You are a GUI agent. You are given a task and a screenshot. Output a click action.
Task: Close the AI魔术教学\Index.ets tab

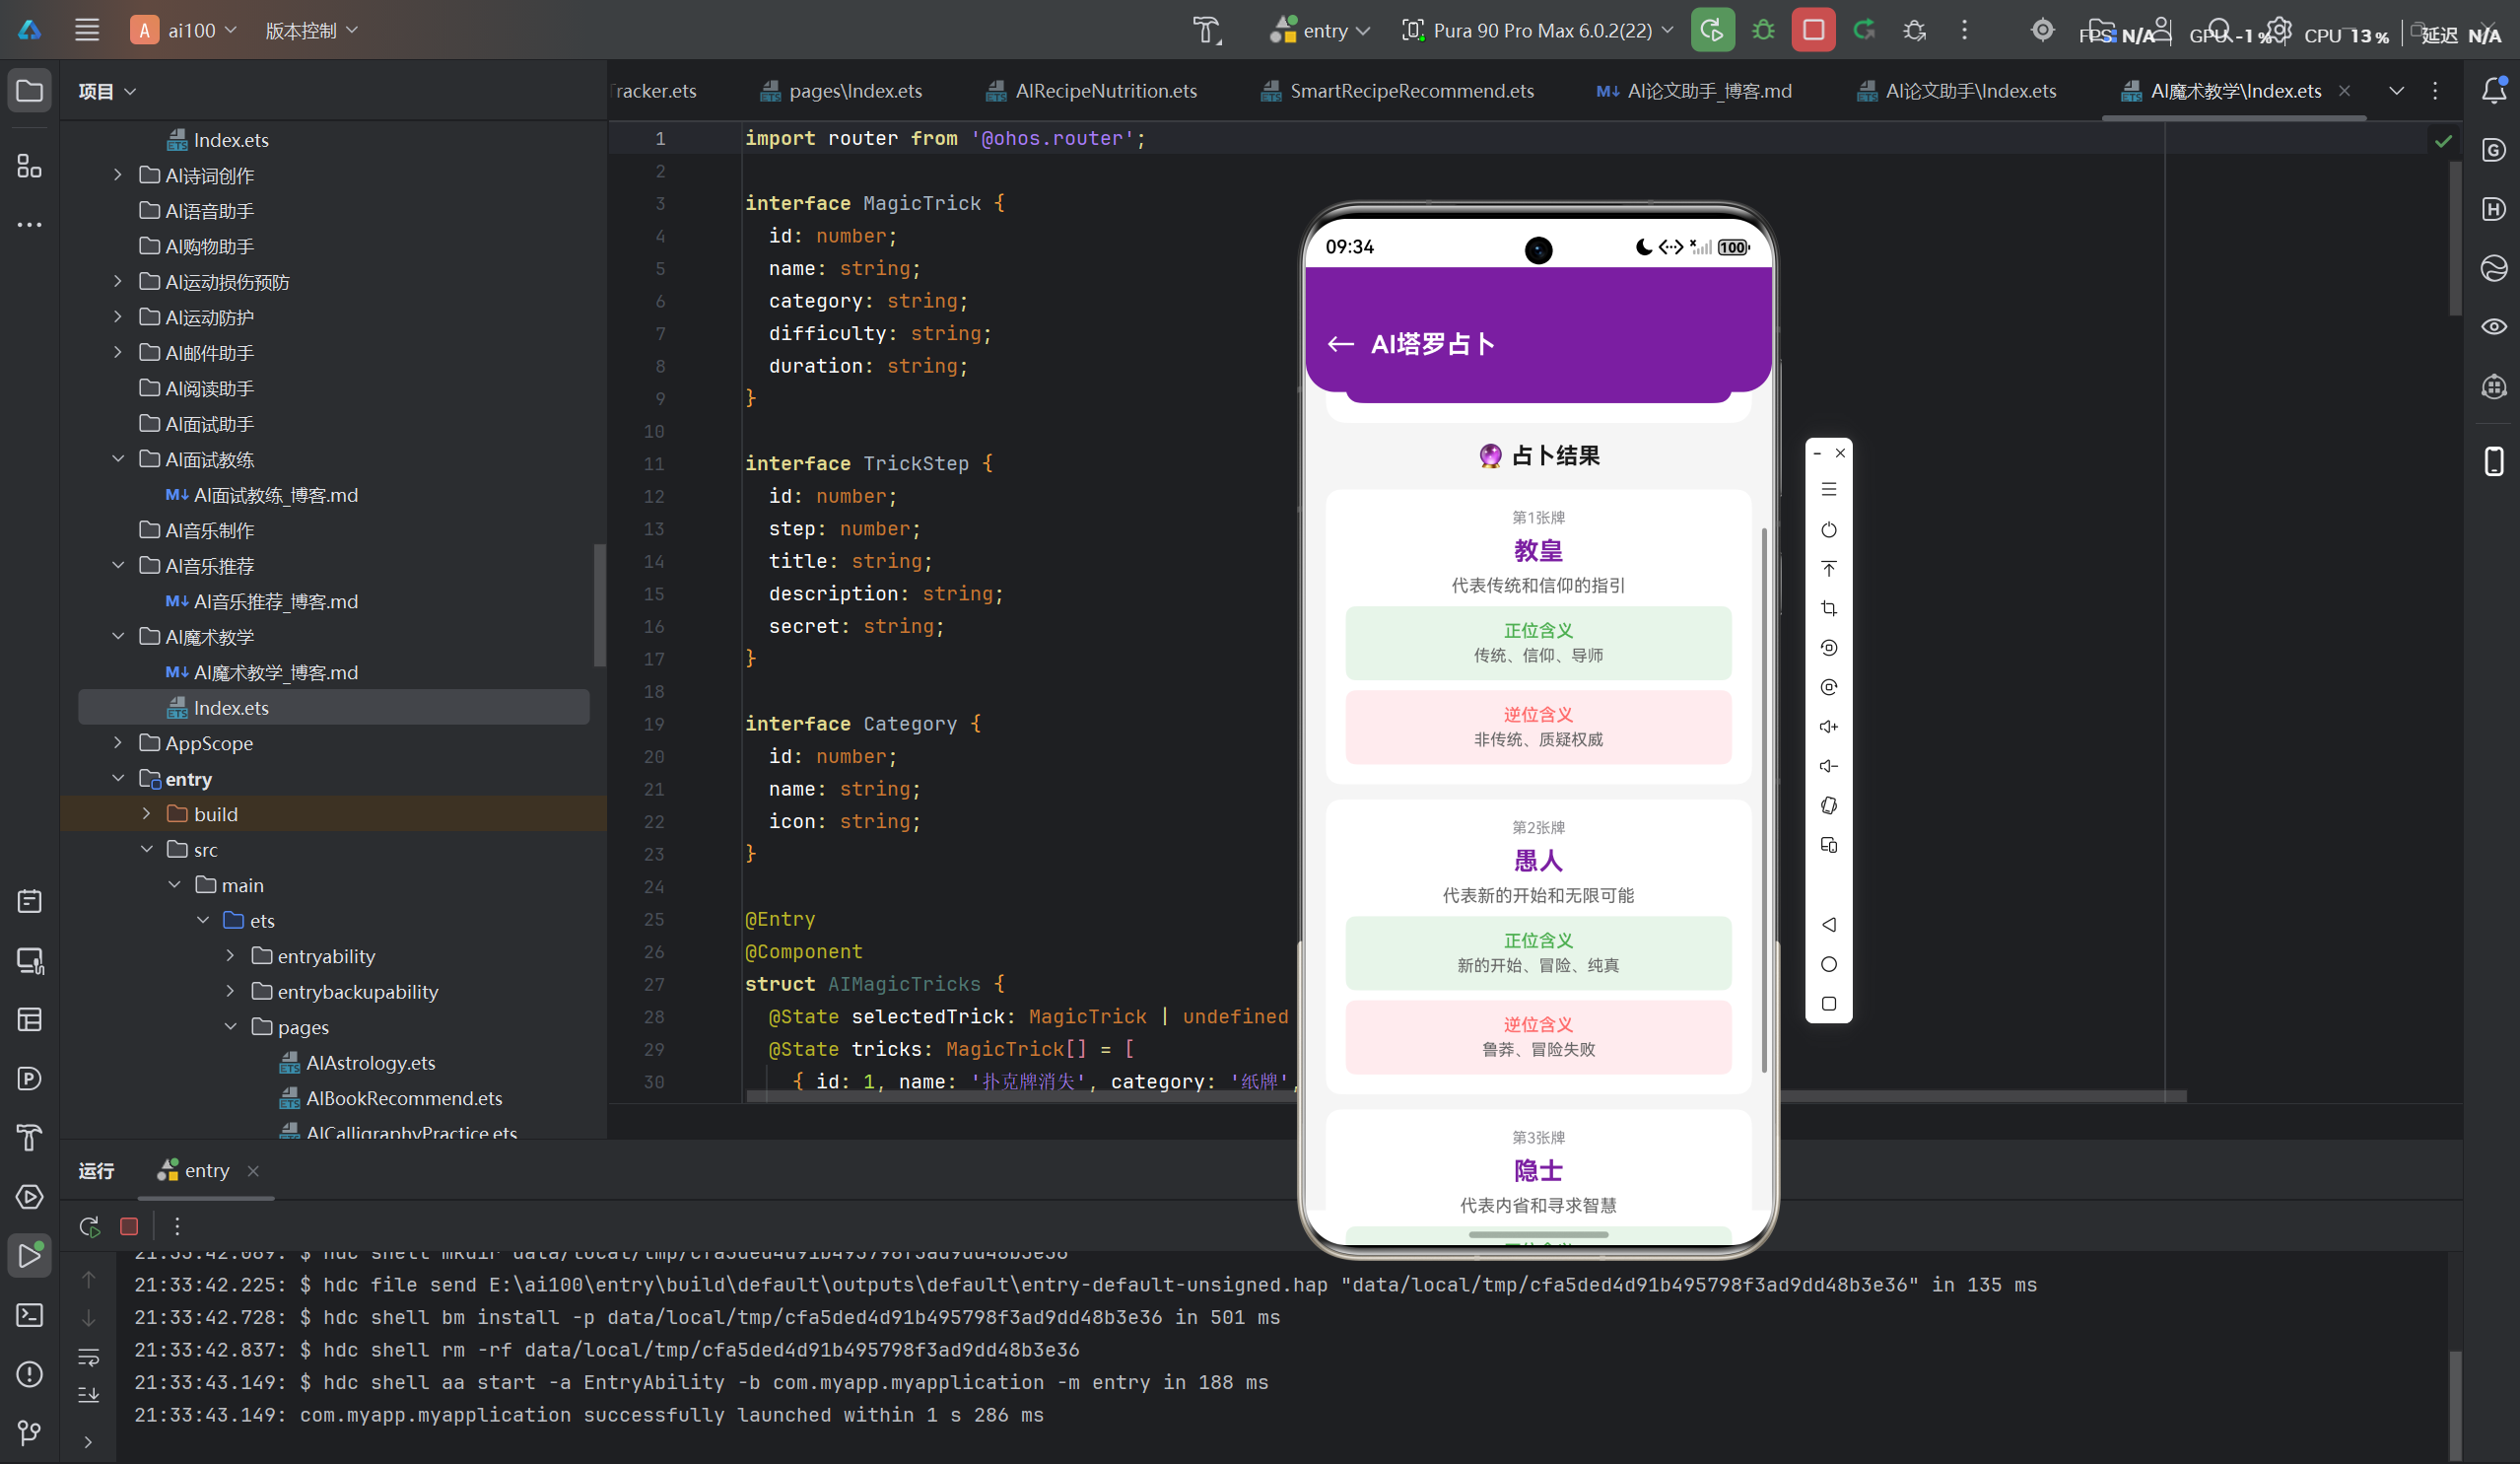[2344, 91]
